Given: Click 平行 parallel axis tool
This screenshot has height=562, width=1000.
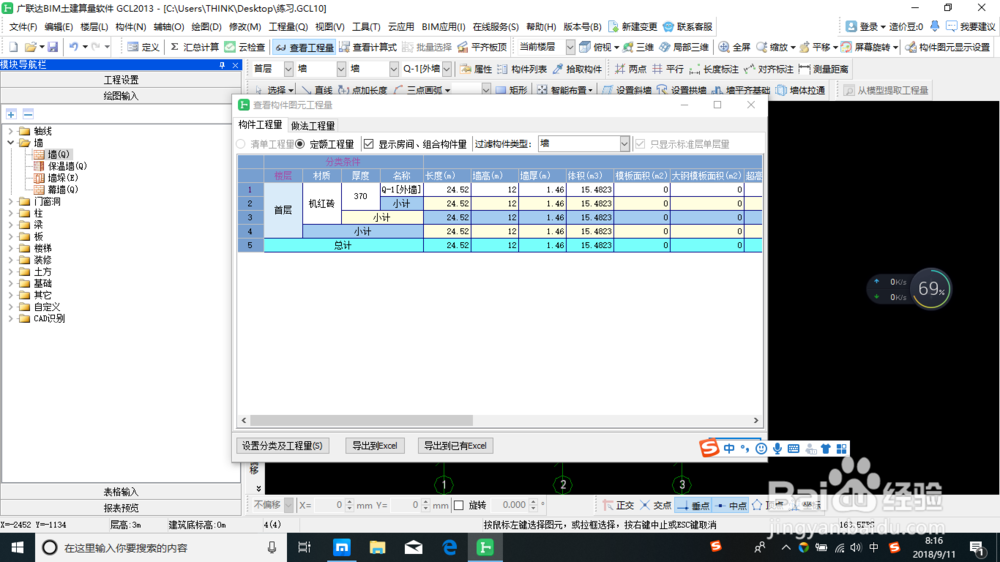Looking at the screenshot, I should 667,69.
